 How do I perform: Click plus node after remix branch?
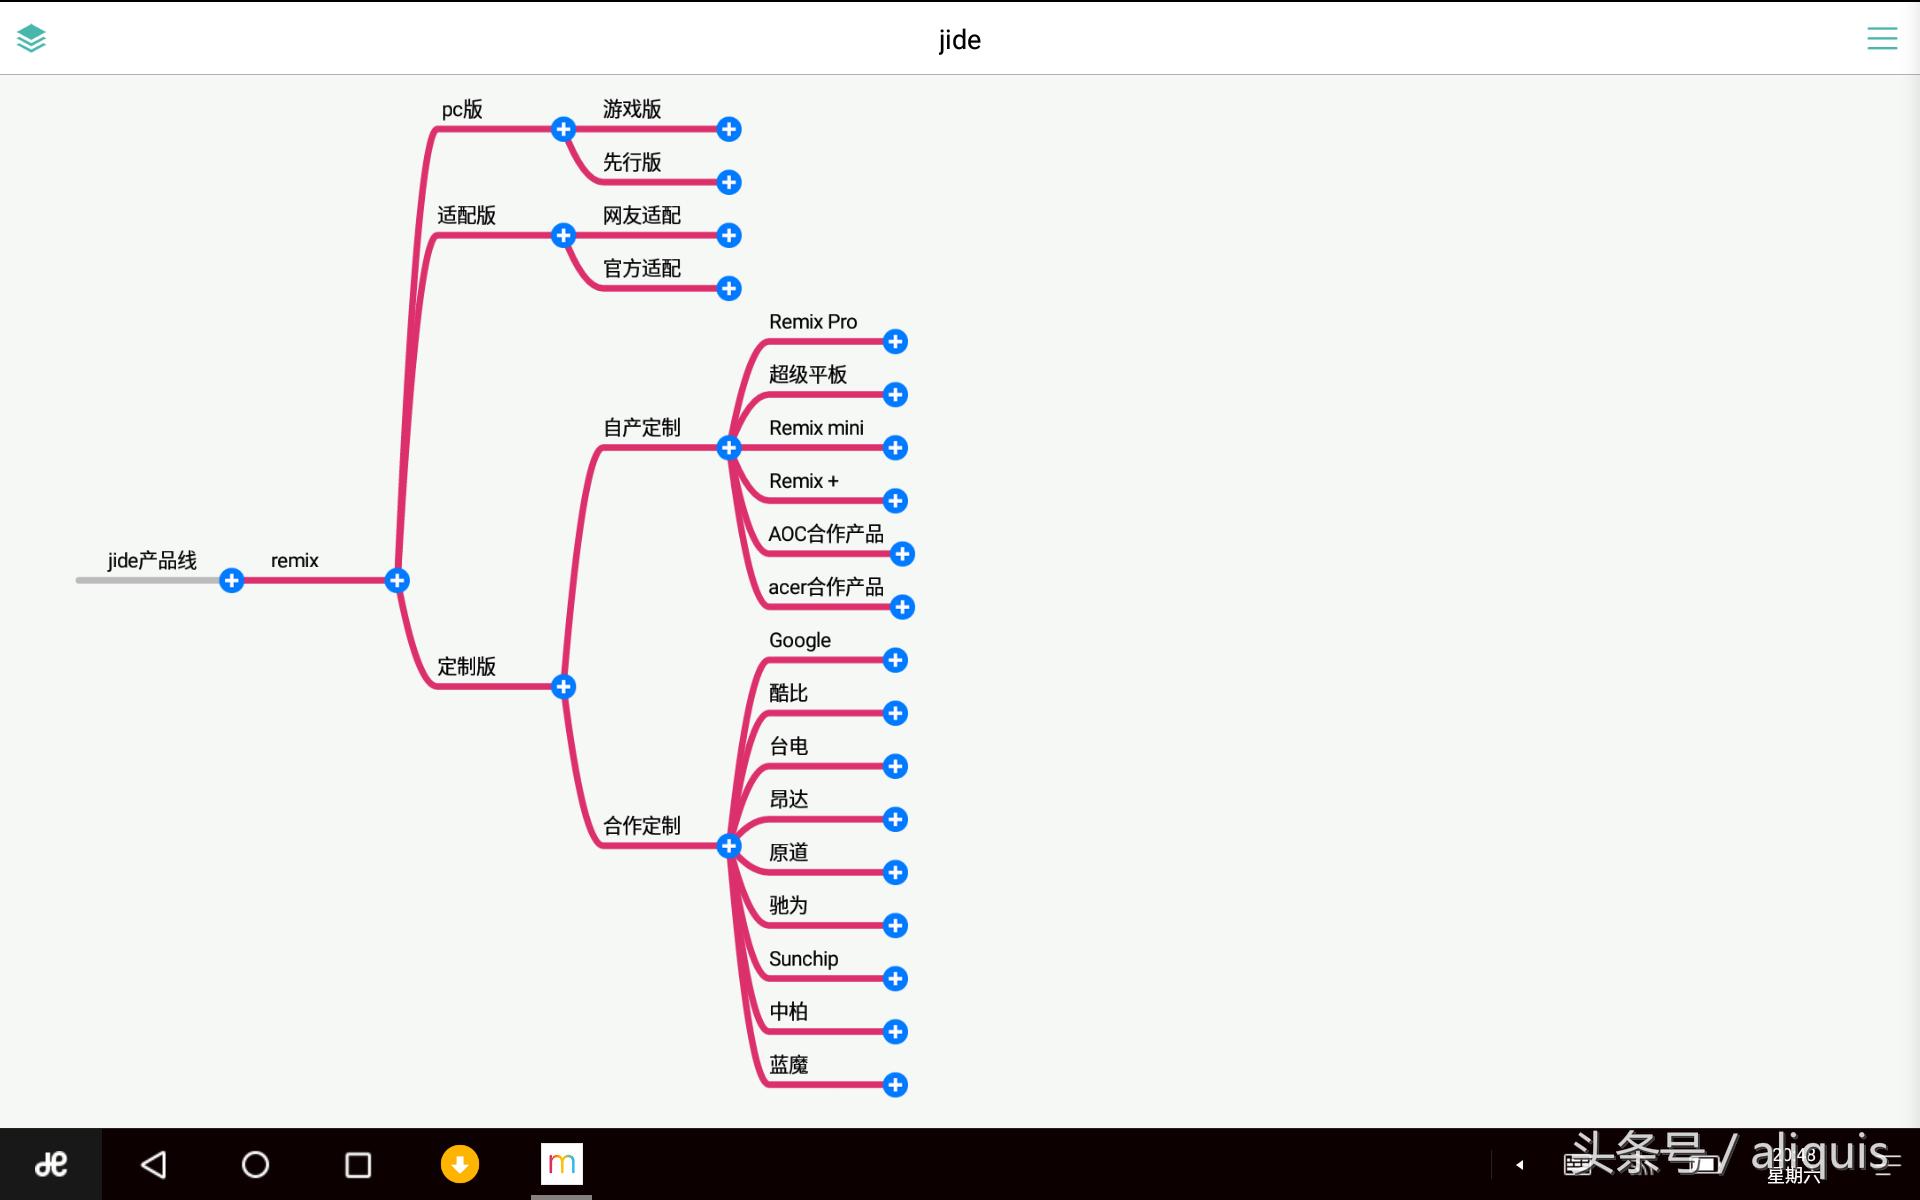tap(397, 580)
